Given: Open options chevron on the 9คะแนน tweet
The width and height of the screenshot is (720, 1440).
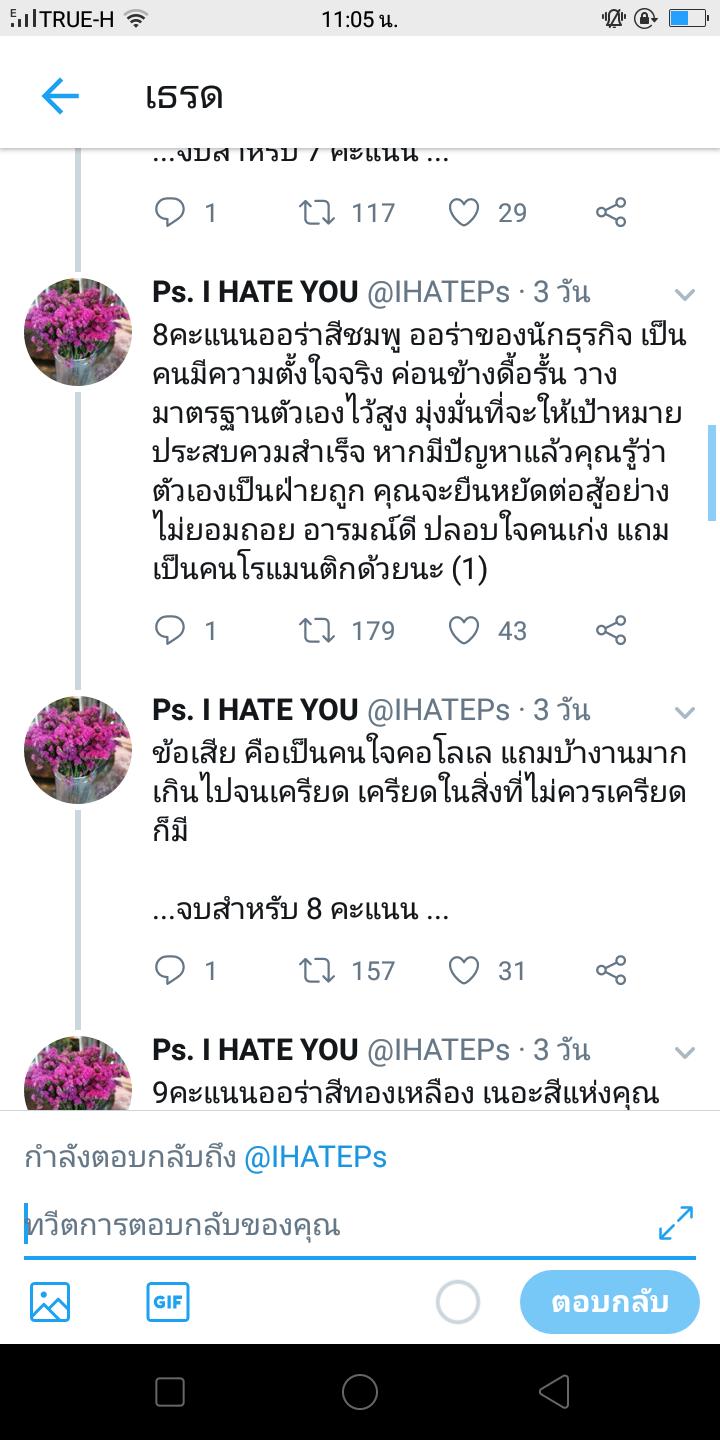Looking at the screenshot, I should [x=685, y=1051].
